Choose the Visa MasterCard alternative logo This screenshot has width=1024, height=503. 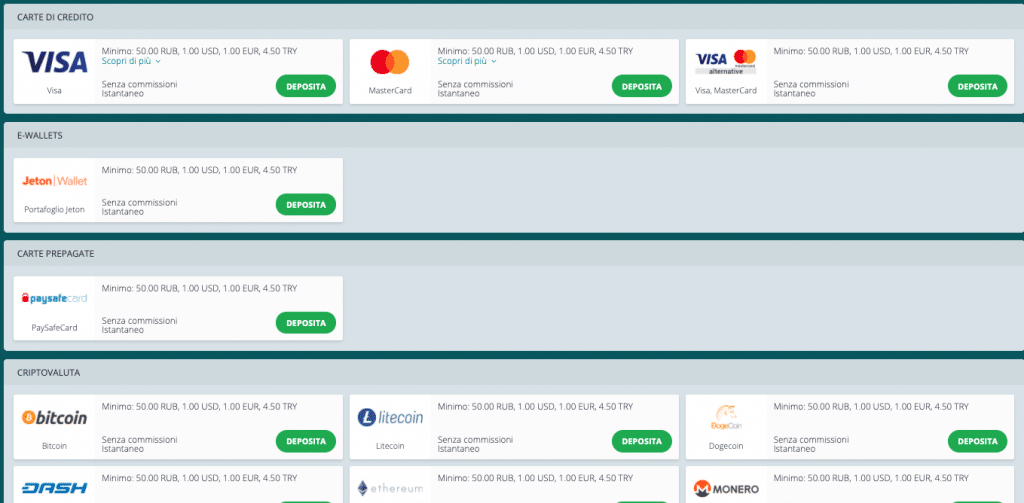point(726,61)
